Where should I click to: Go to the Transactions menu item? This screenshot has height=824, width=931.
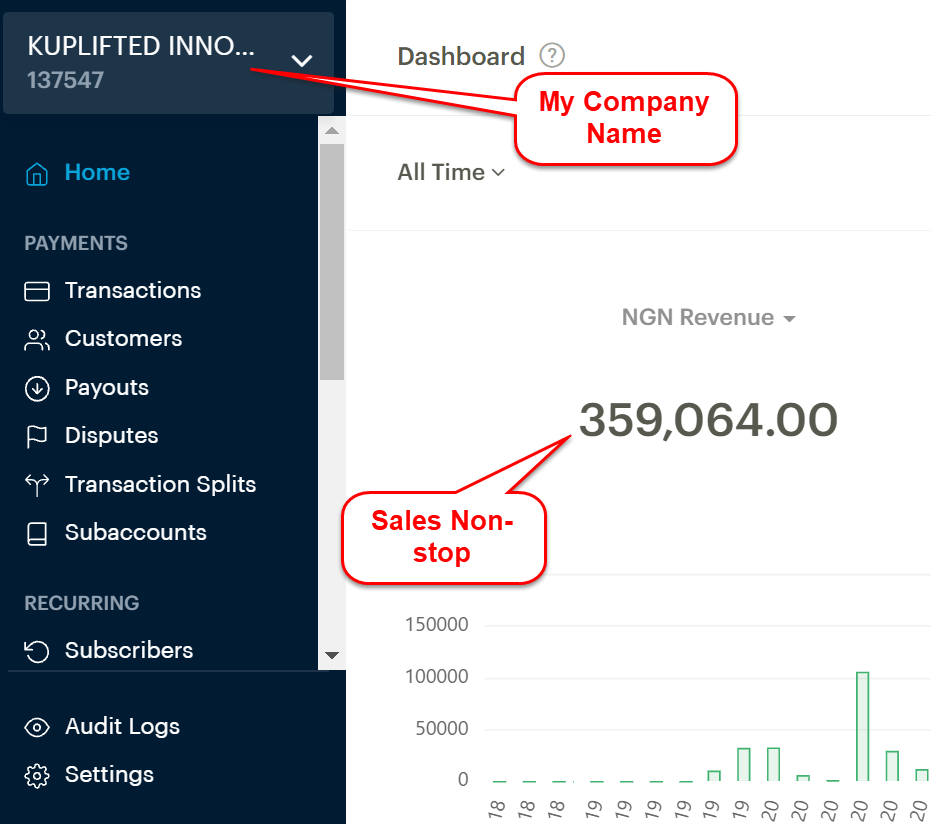[132, 291]
